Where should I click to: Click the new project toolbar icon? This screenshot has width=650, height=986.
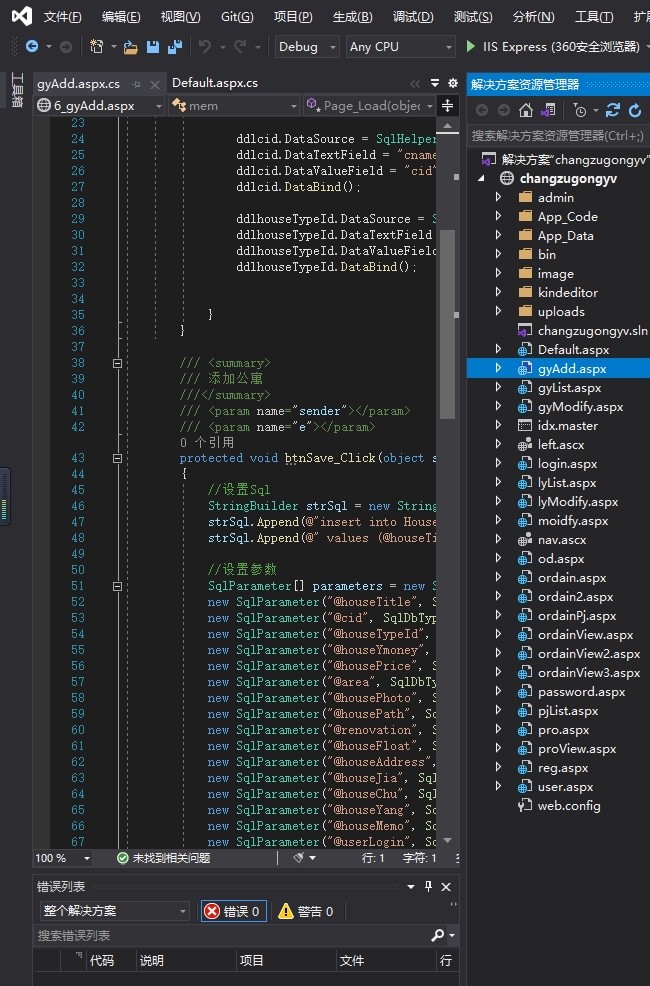[96, 47]
